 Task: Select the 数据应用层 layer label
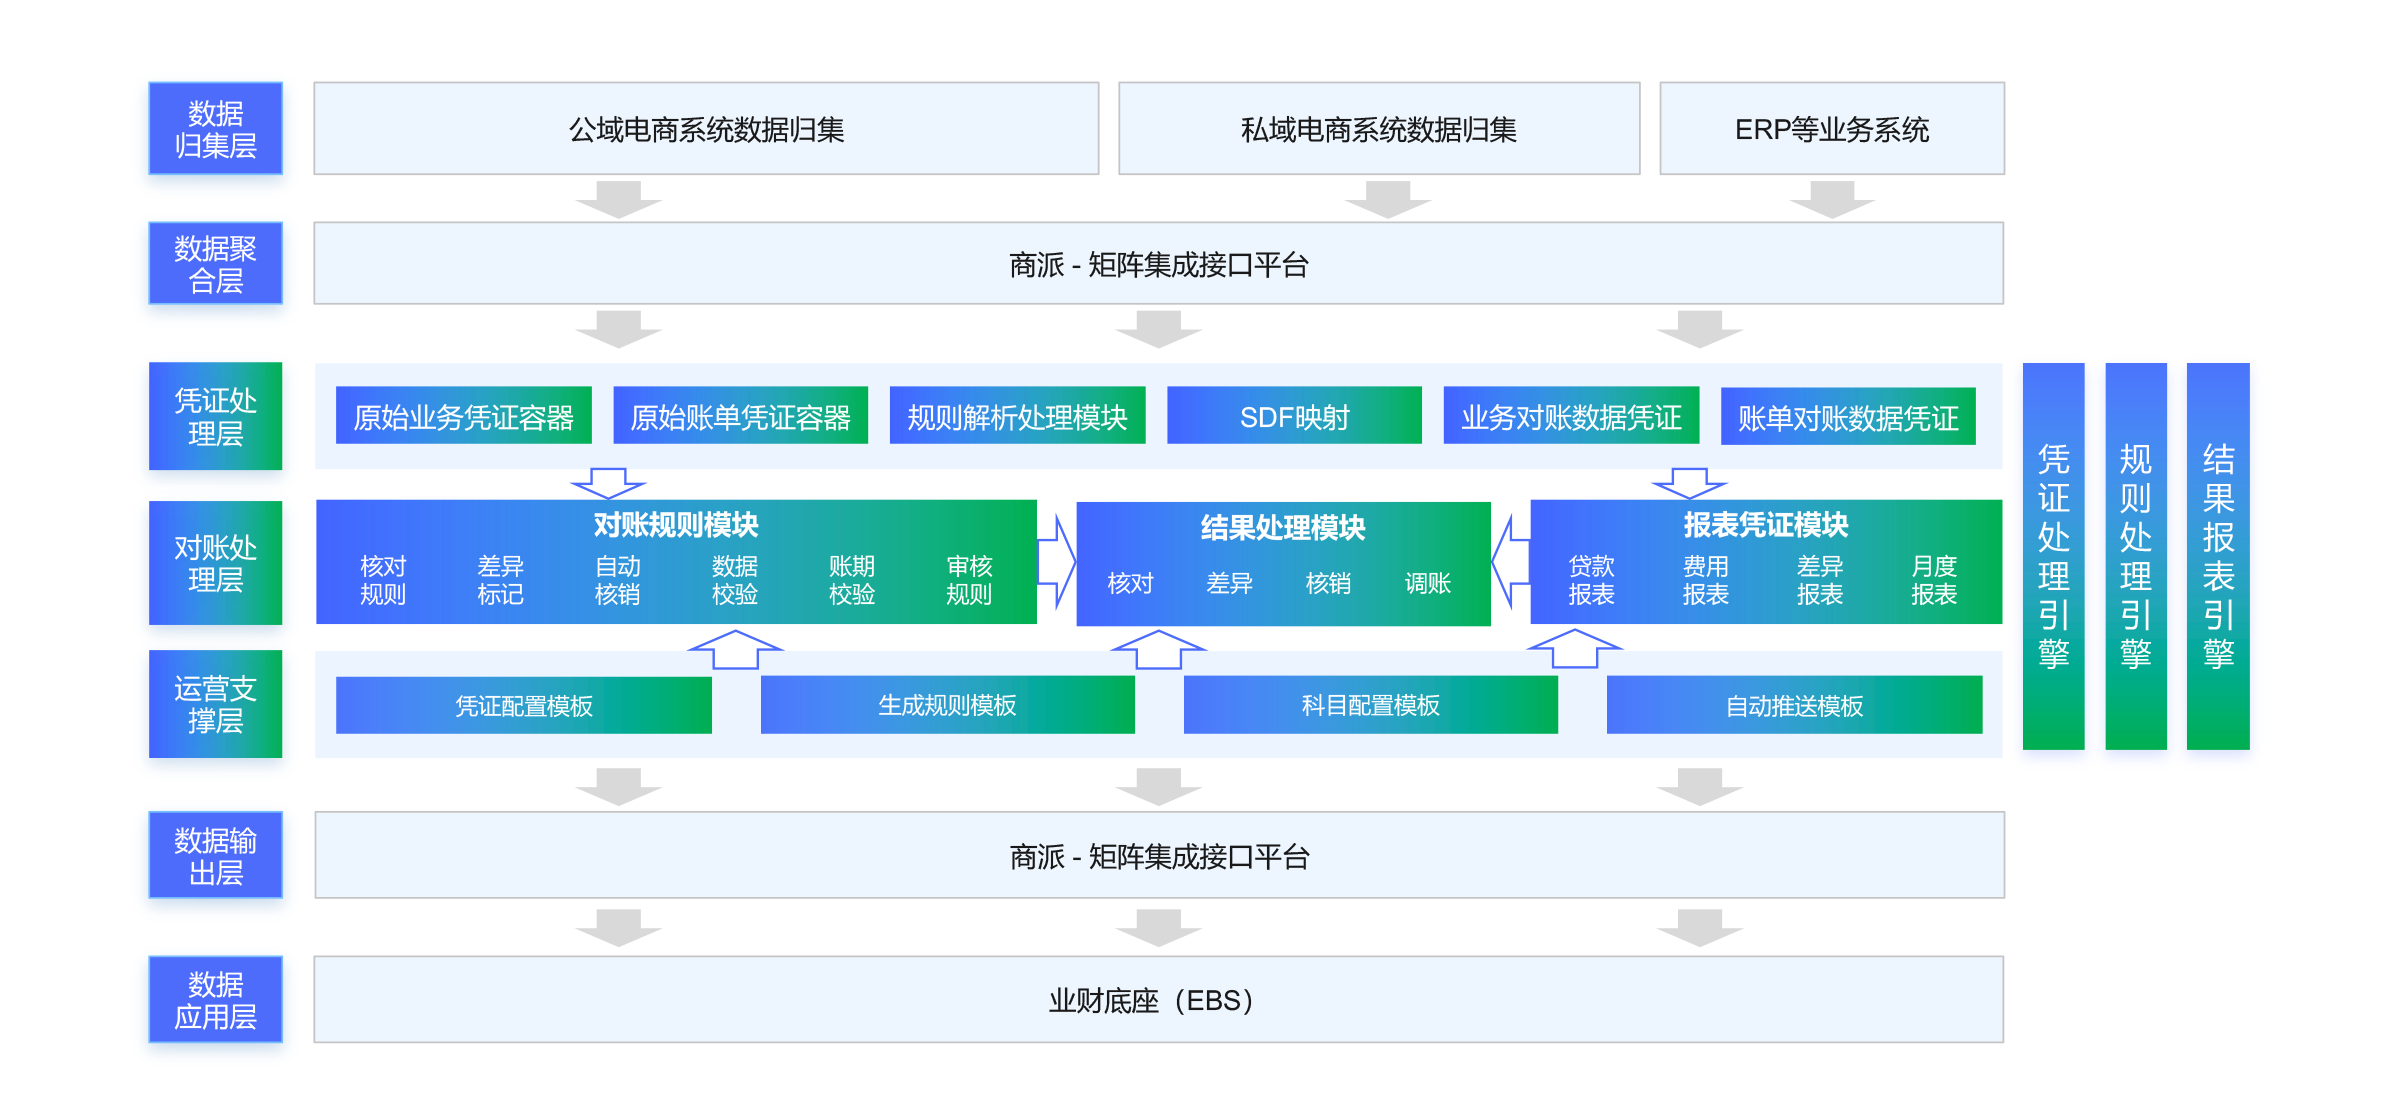[215, 1000]
